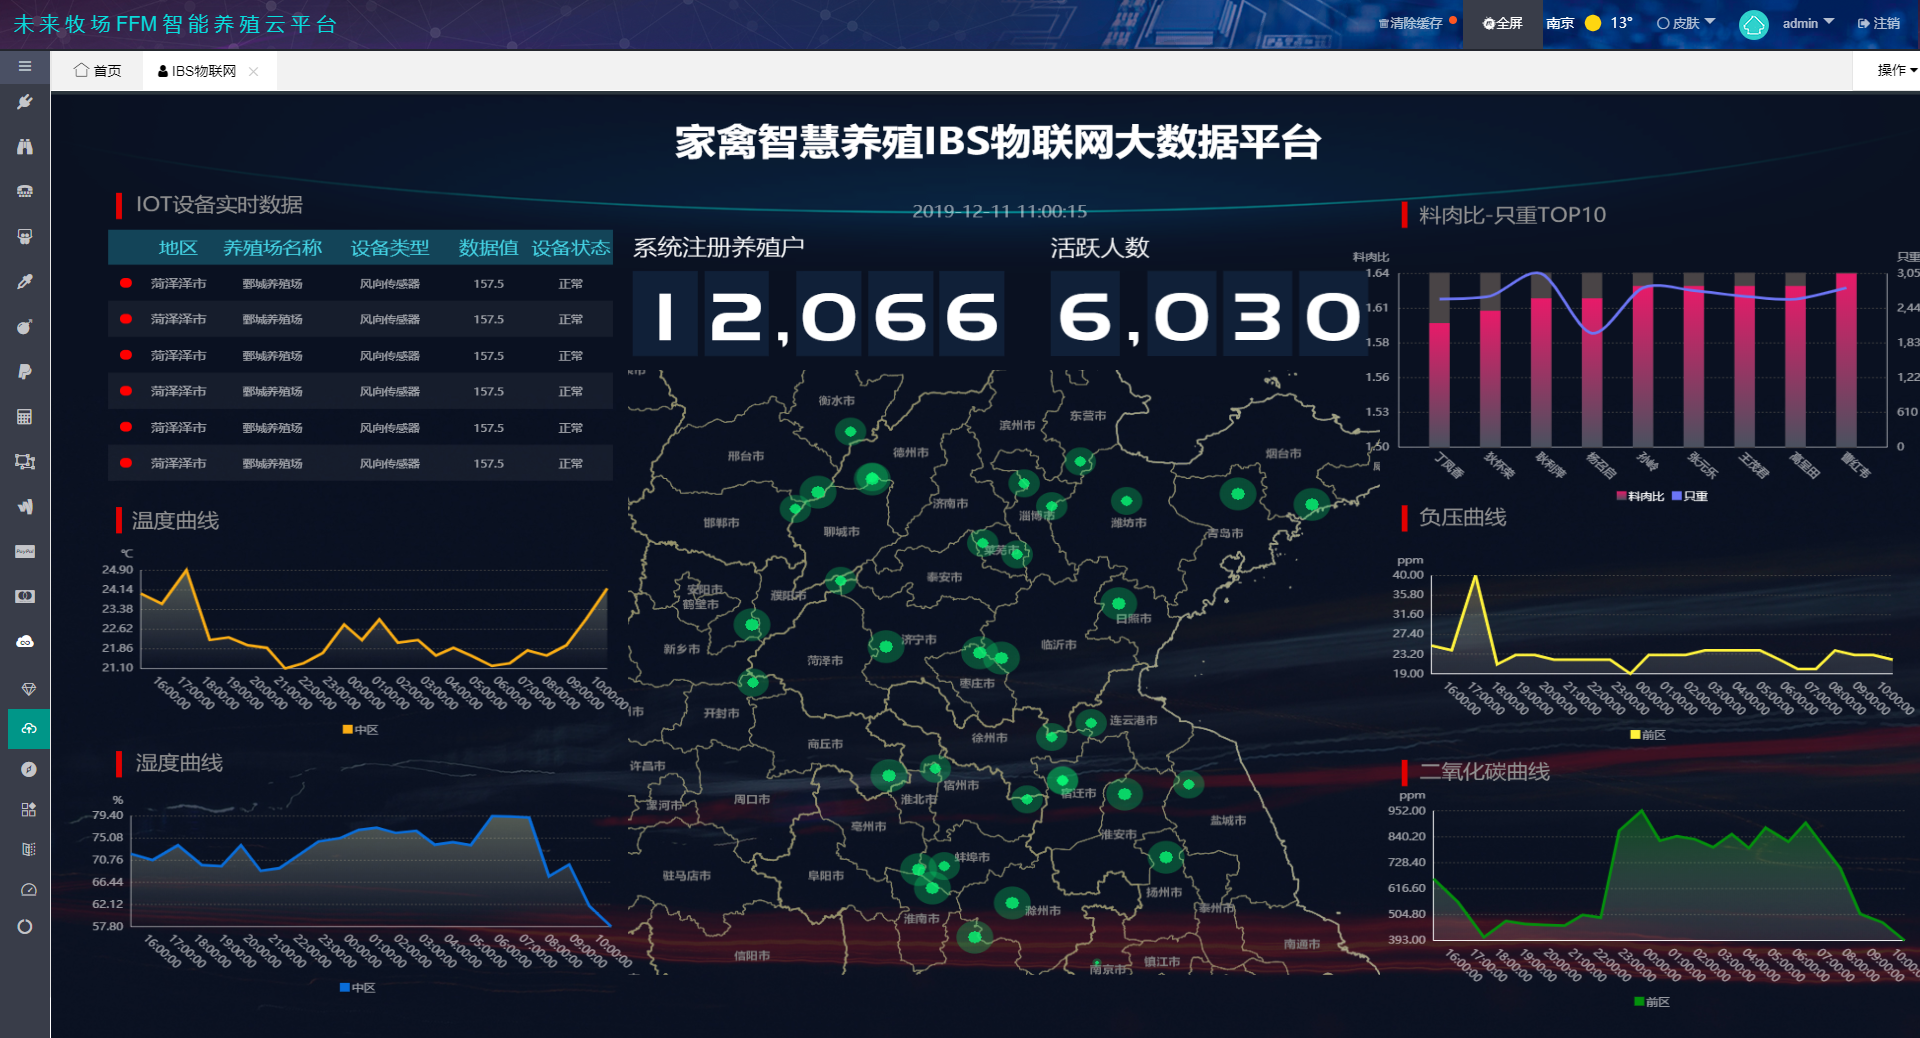Toggle 前区 legend in CO2 chart
Image resolution: width=1920 pixels, height=1038 pixels.
[x=1652, y=1002]
